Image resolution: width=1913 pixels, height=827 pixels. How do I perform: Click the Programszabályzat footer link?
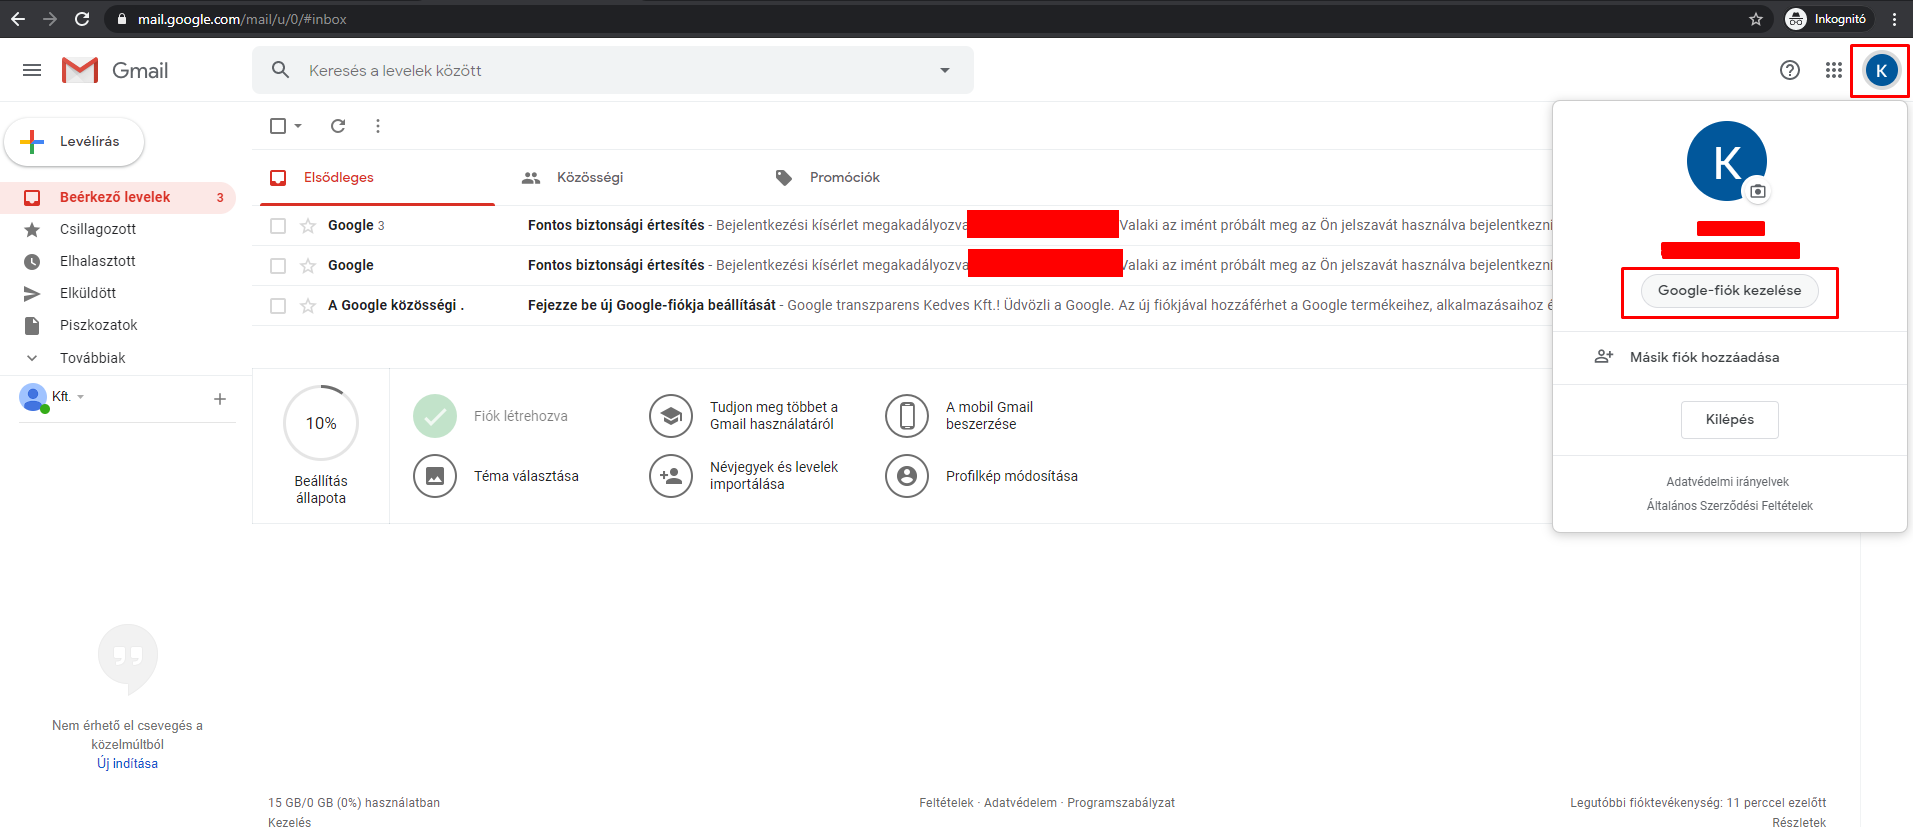tap(1121, 803)
